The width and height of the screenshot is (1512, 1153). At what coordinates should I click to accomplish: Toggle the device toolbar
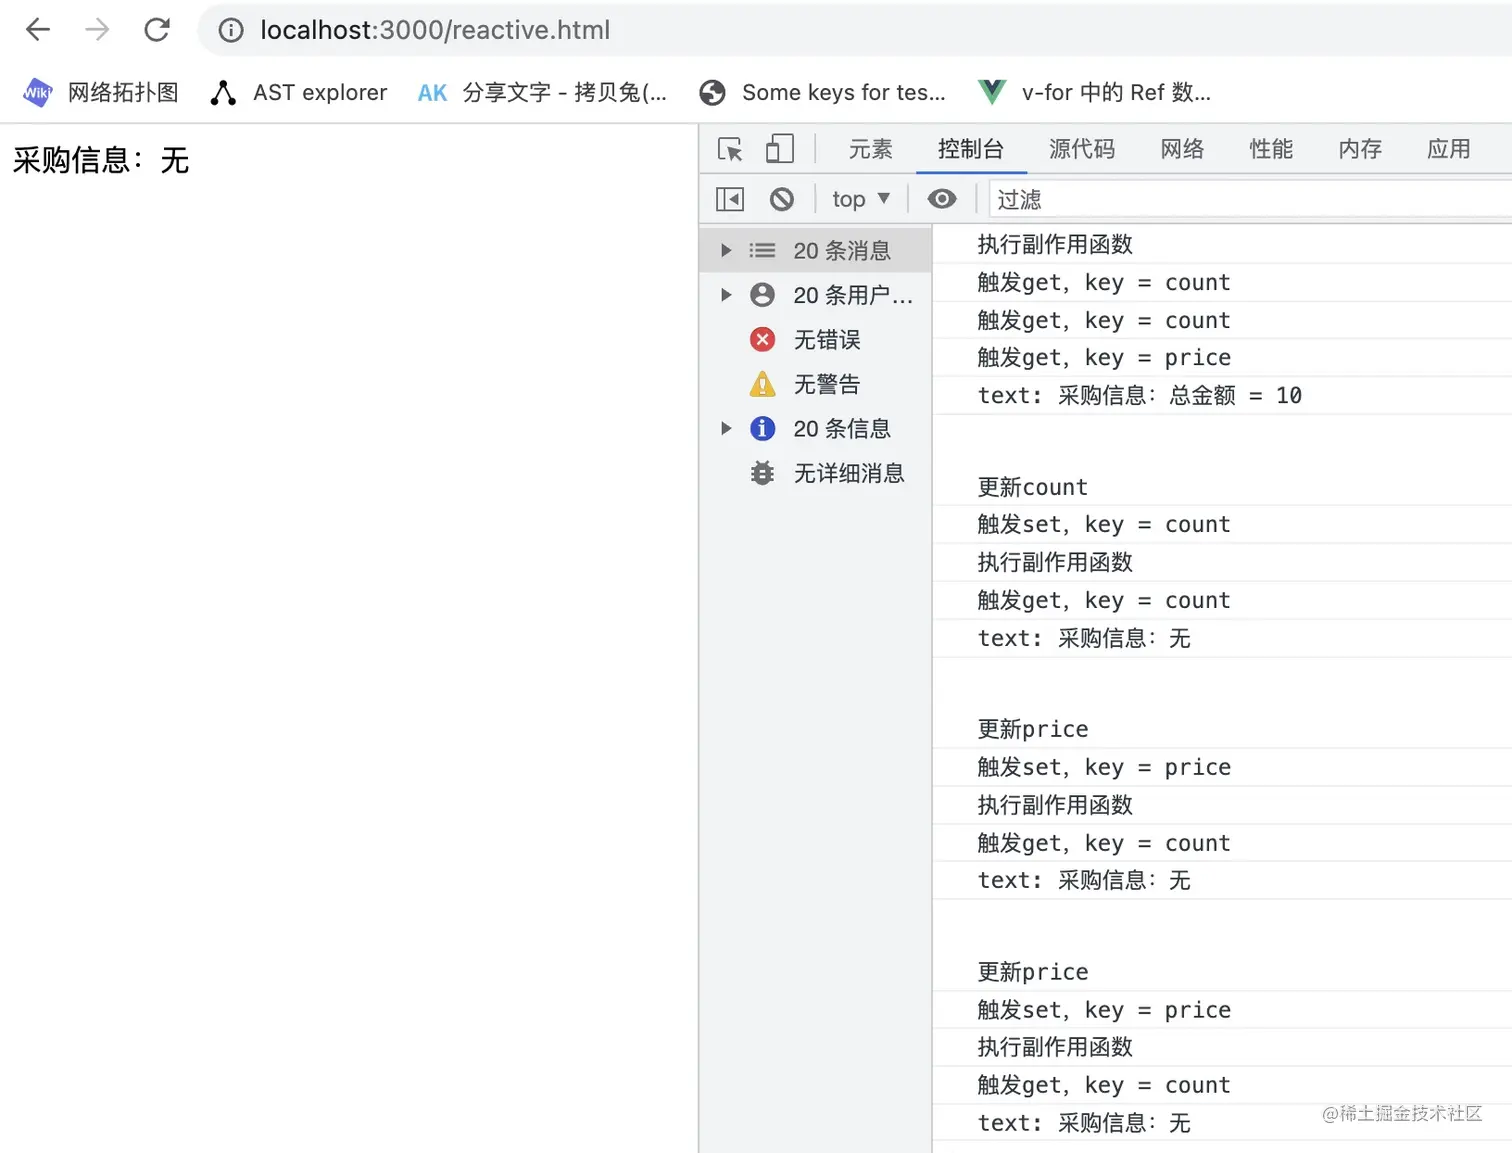point(779,148)
